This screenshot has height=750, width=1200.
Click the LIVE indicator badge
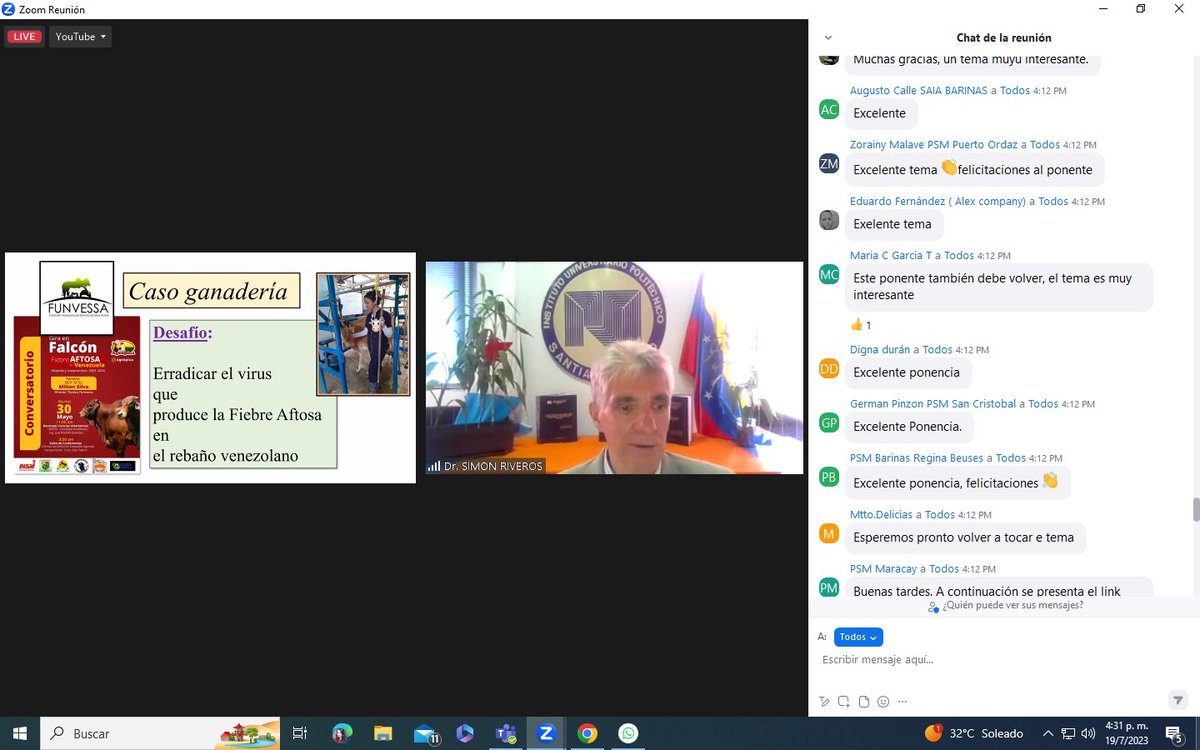point(24,37)
